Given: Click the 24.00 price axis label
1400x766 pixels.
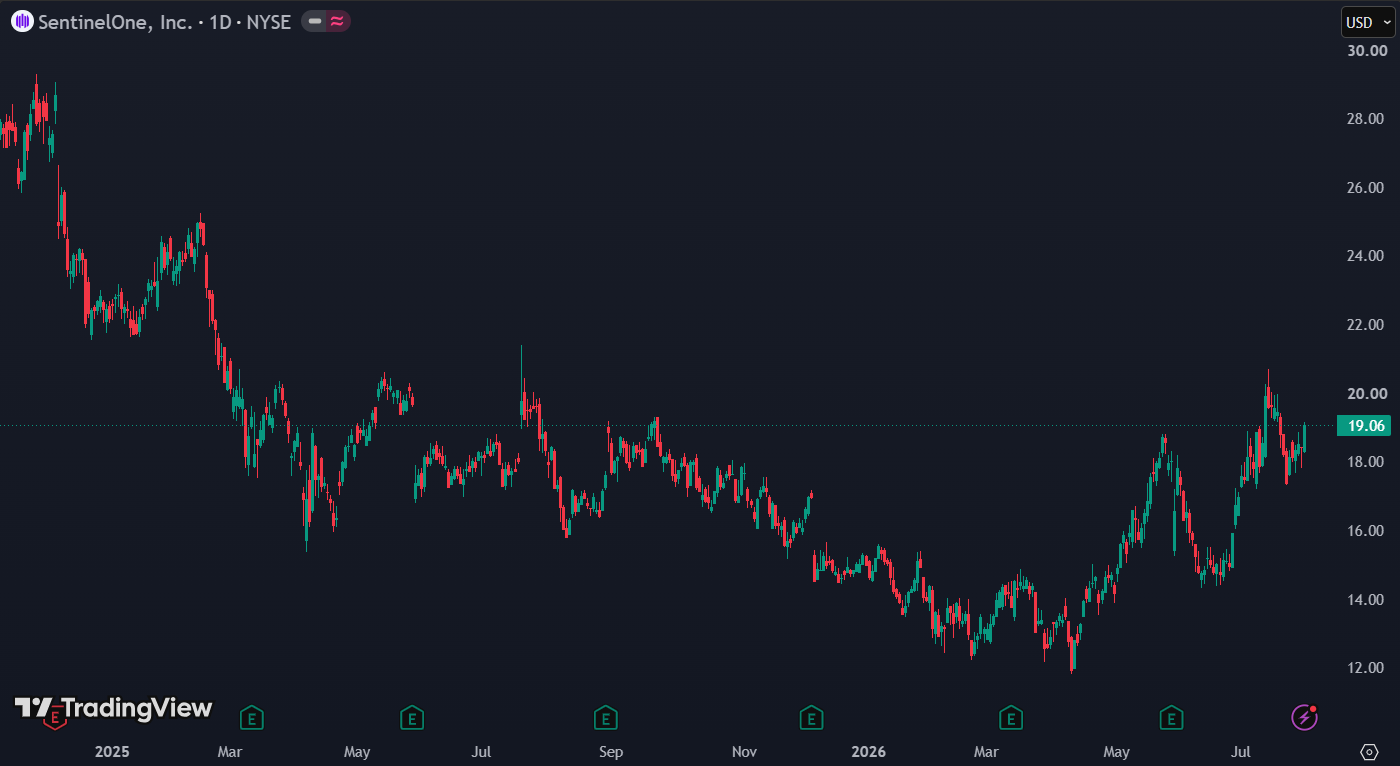Looking at the screenshot, I should coord(1367,256).
